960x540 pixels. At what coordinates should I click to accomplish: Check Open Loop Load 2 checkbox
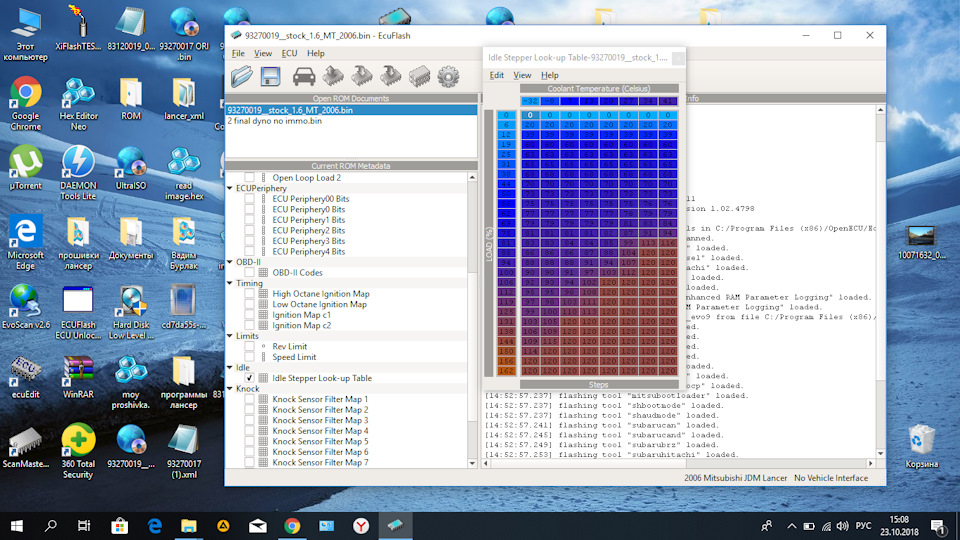point(249,178)
